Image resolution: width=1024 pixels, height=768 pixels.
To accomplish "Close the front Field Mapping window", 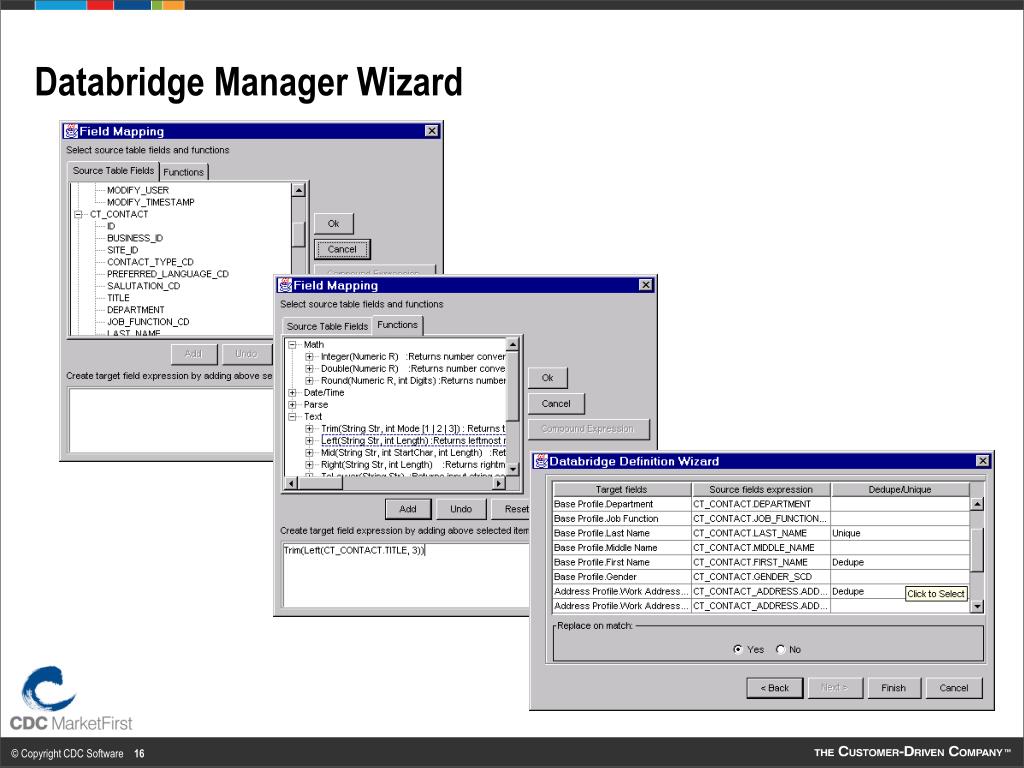I will (x=645, y=285).
